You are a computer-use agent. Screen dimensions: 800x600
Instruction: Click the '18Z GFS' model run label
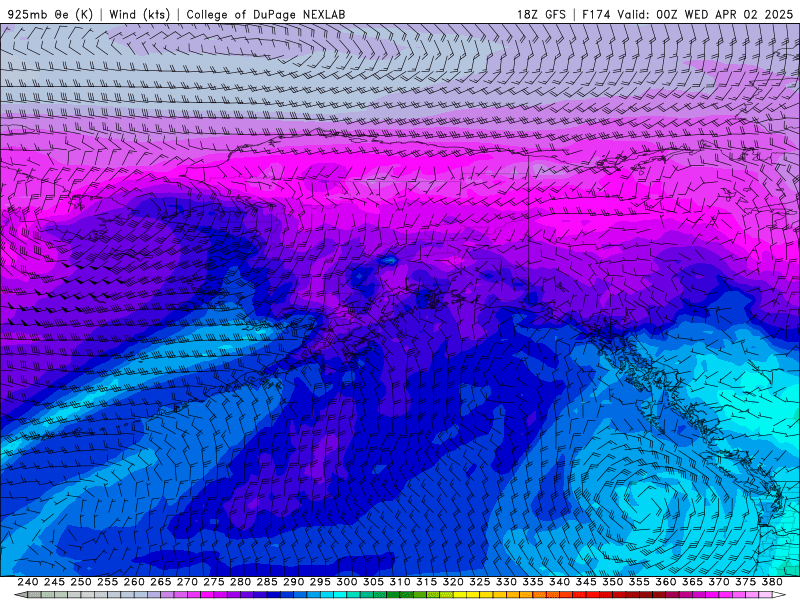pyautogui.click(x=541, y=14)
